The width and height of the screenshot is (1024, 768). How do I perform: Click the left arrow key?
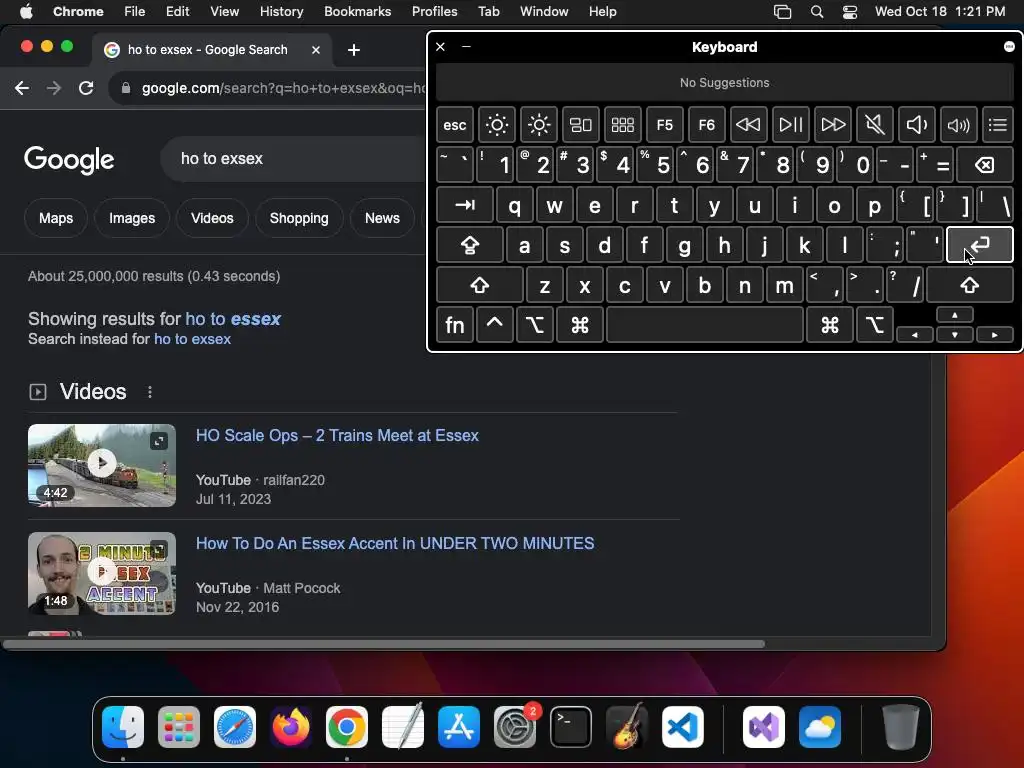pyautogui.click(x=914, y=334)
